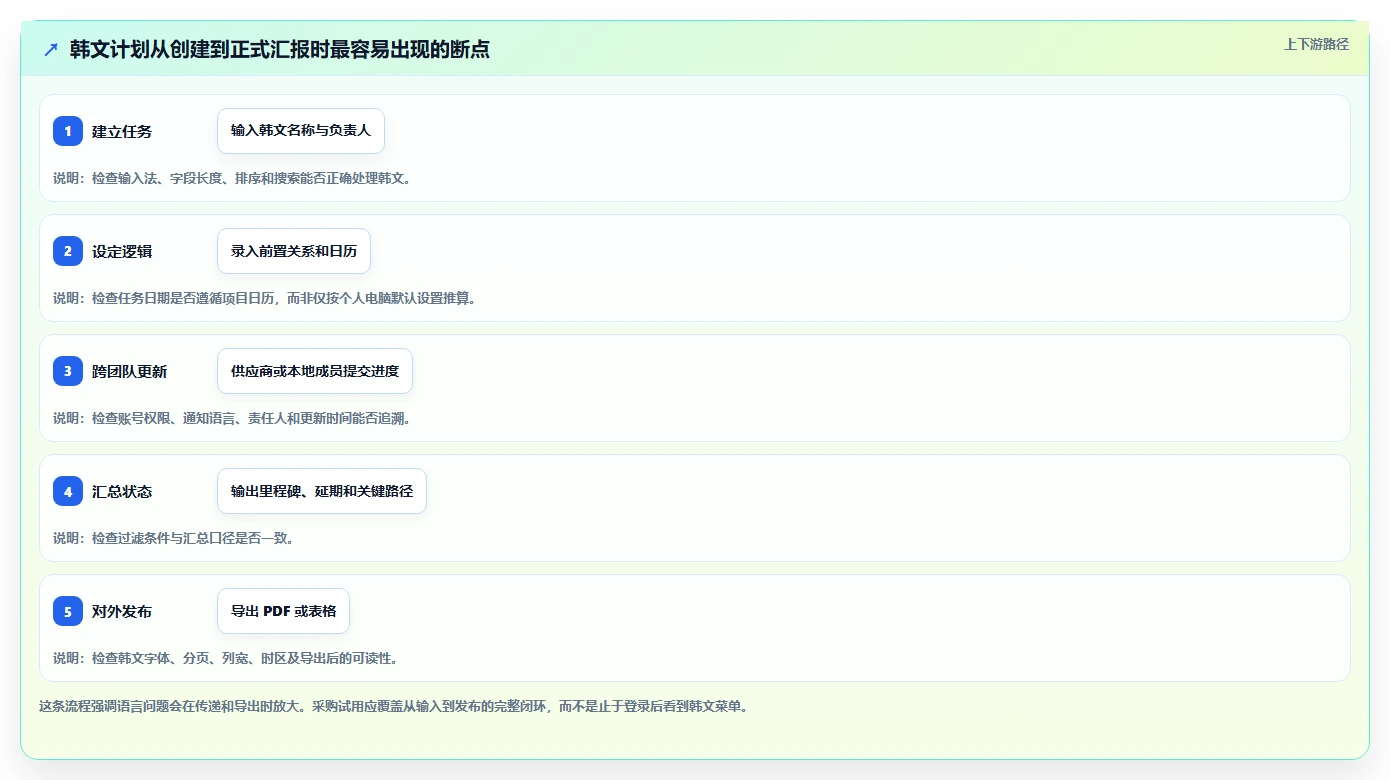Click step number 2 badge for 设定逻辑
1390x780 pixels.
coord(68,251)
